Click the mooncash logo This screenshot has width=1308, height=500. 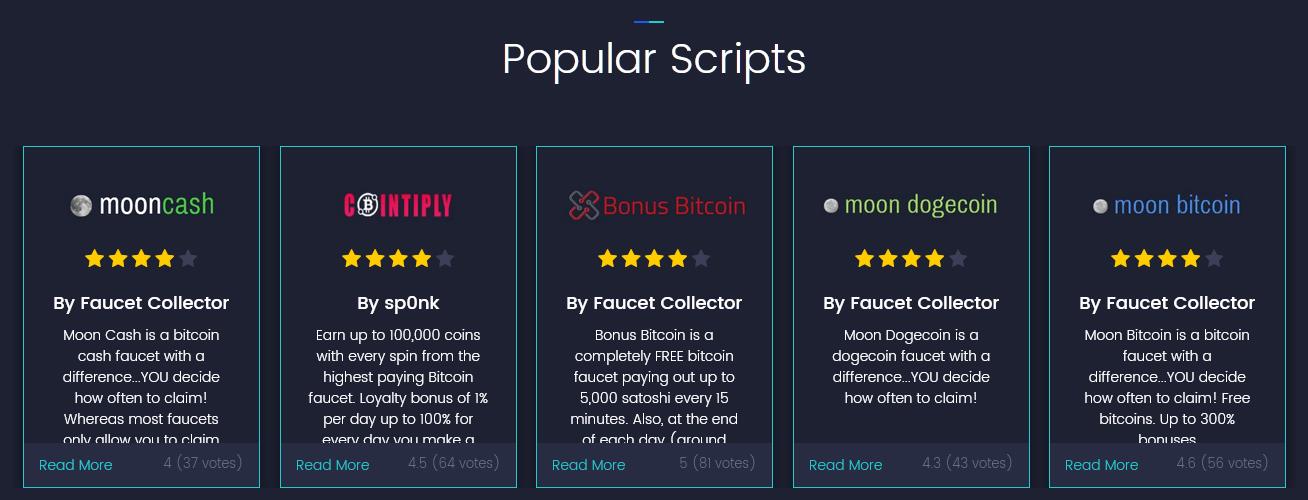pyautogui.click(x=142, y=205)
